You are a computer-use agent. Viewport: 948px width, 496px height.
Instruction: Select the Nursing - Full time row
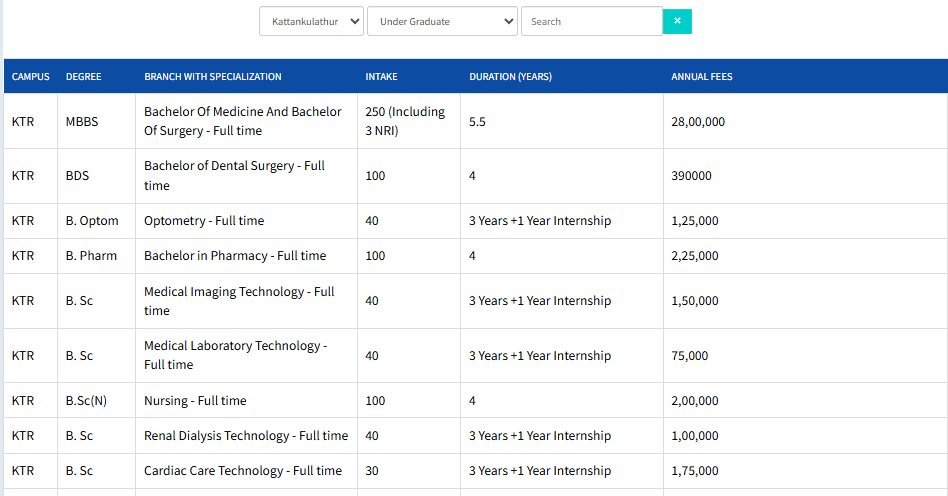195,401
